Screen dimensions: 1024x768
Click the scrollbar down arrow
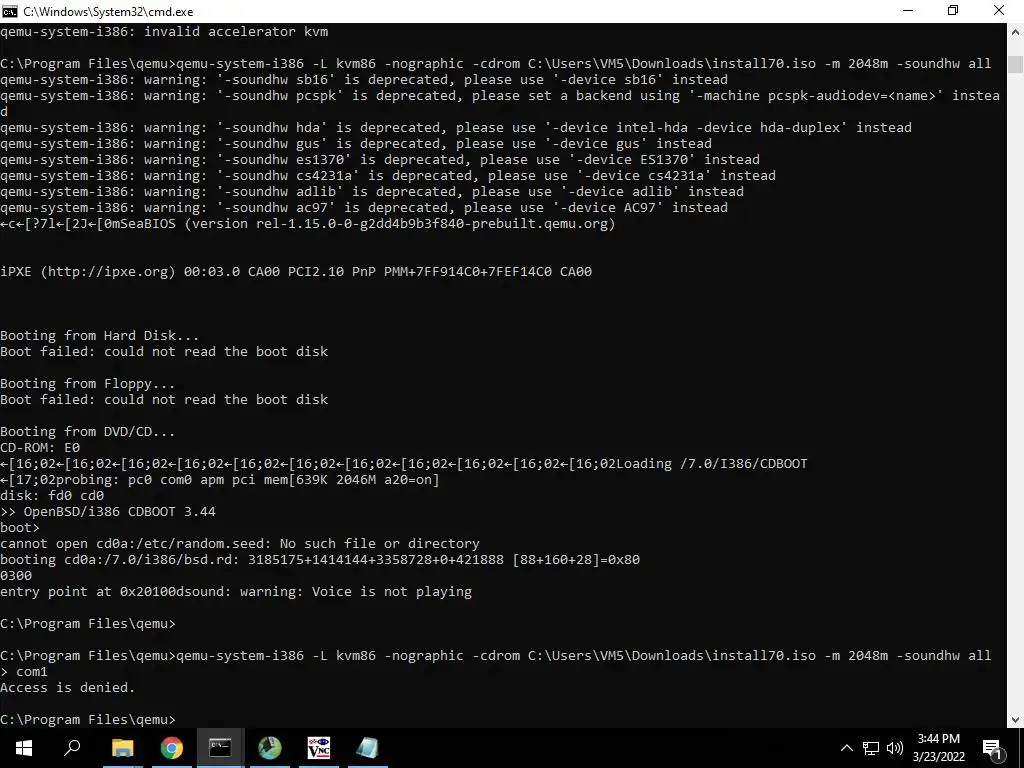(x=1016, y=720)
